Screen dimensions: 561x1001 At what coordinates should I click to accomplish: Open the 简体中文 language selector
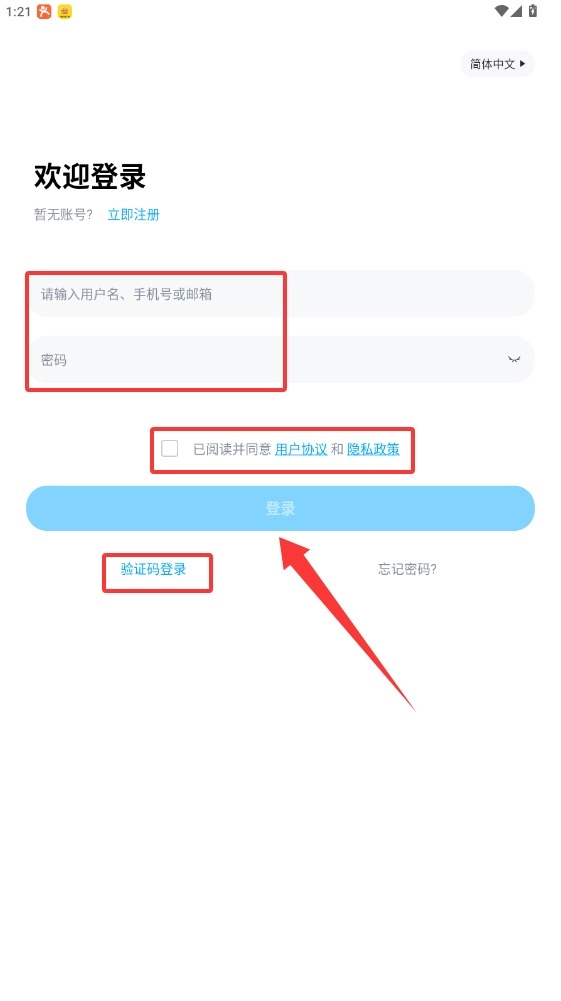tap(497, 64)
